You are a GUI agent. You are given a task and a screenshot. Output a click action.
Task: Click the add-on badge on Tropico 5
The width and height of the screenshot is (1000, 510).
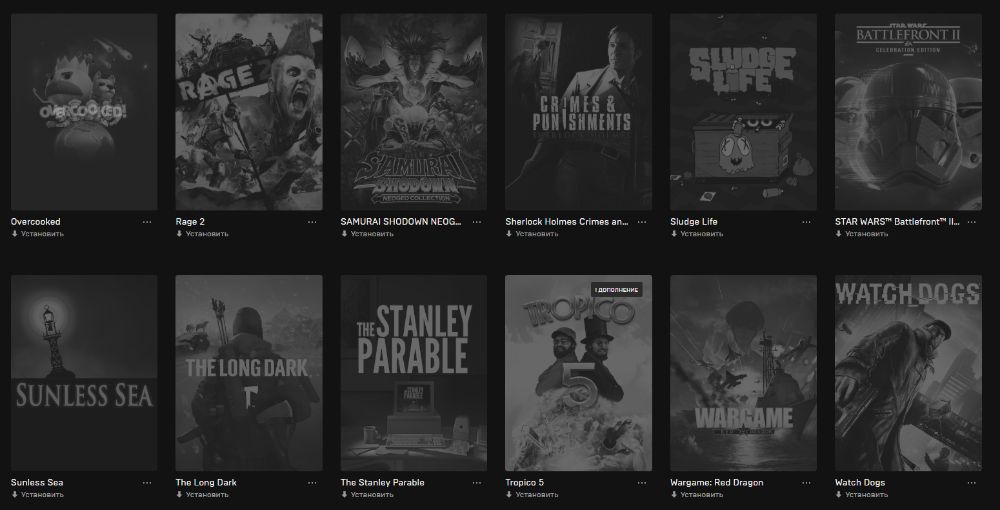pos(617,290)
